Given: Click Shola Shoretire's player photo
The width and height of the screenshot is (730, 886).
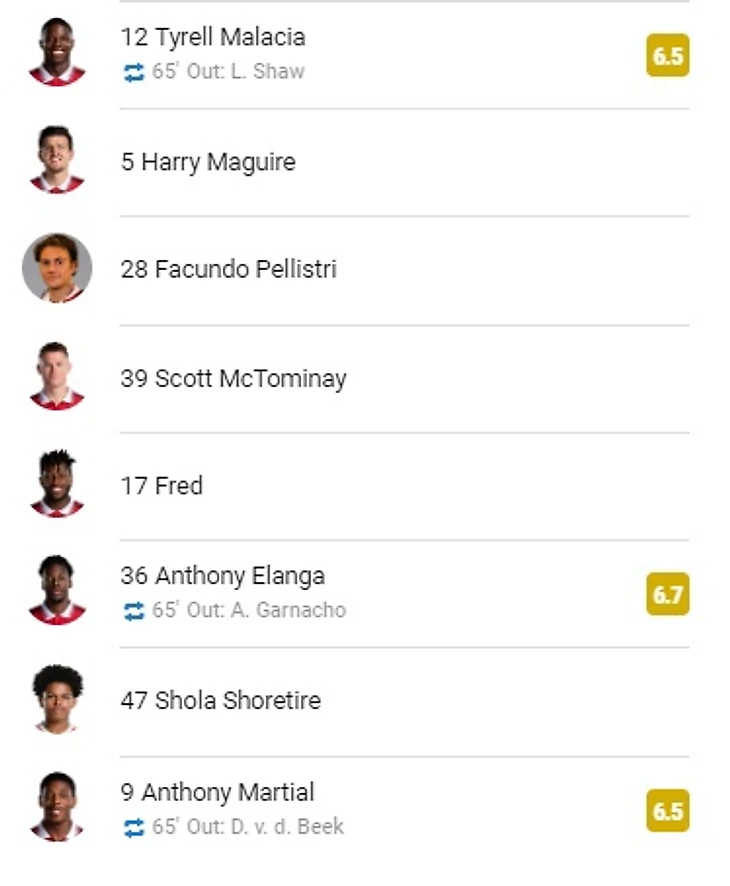Looking at the screenshot, I should [x=57, y=699].
